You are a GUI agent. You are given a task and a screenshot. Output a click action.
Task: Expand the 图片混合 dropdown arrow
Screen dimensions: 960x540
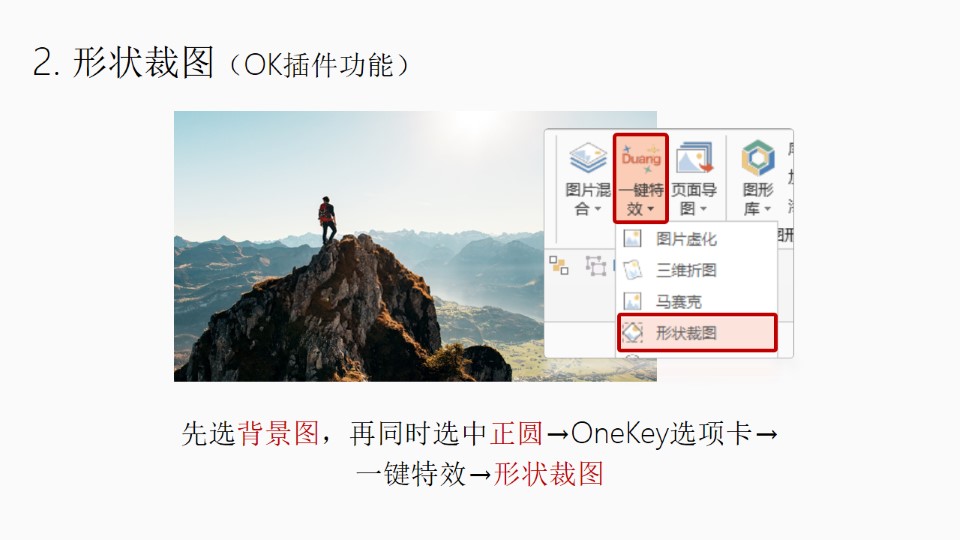598,209
